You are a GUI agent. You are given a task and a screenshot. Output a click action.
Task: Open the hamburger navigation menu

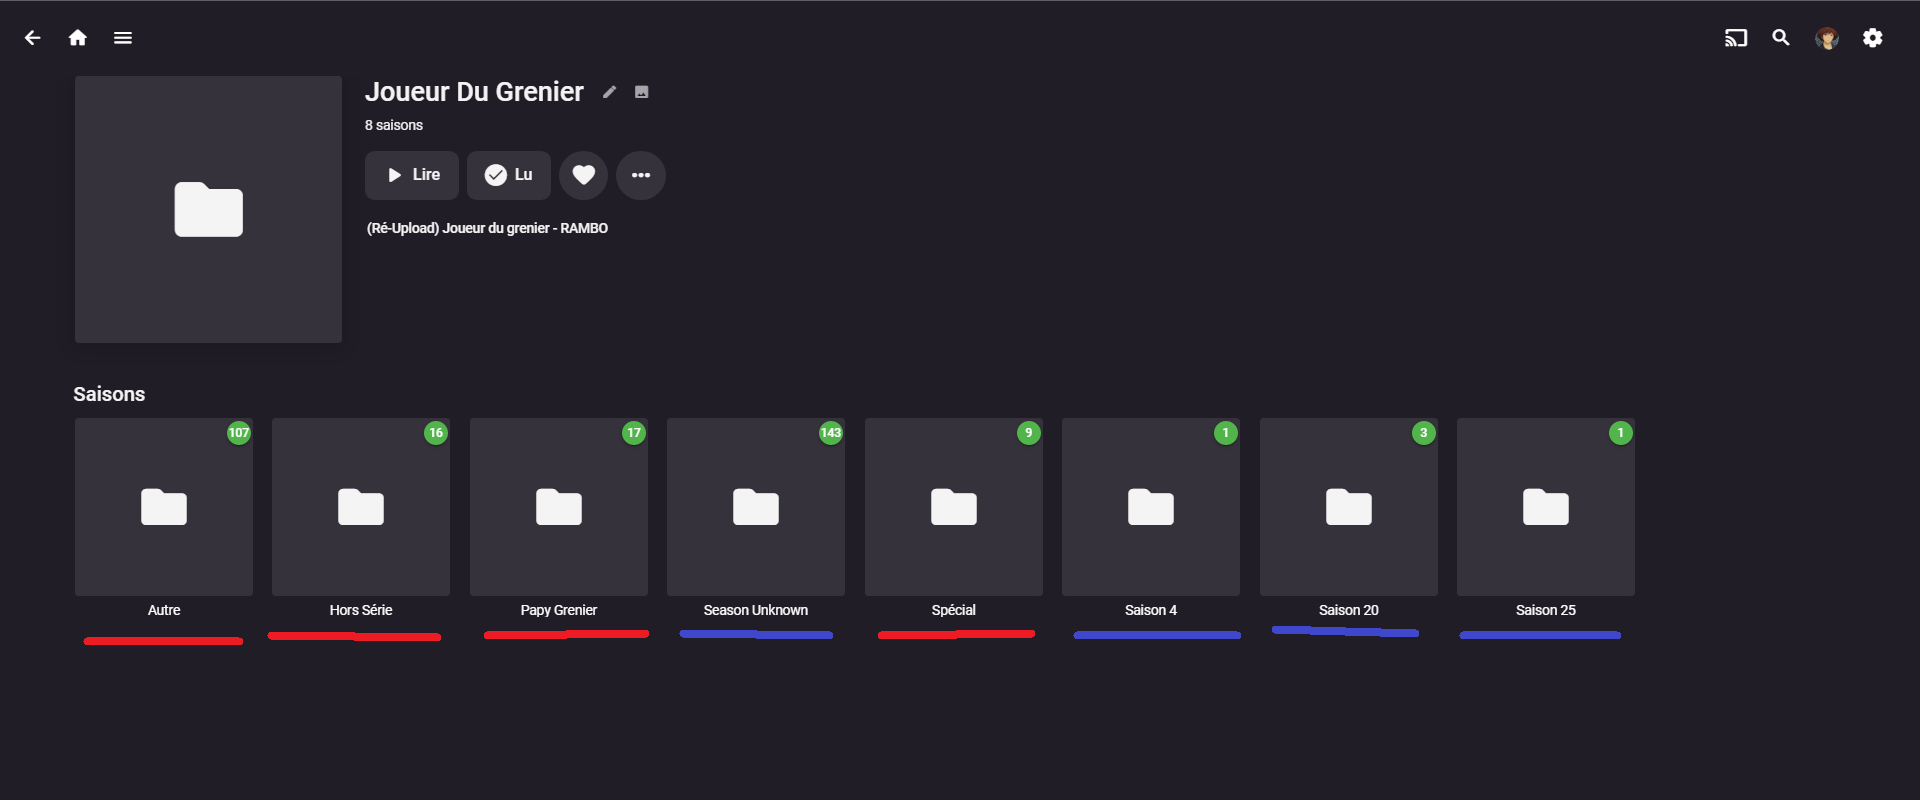(x=123, y=38)
